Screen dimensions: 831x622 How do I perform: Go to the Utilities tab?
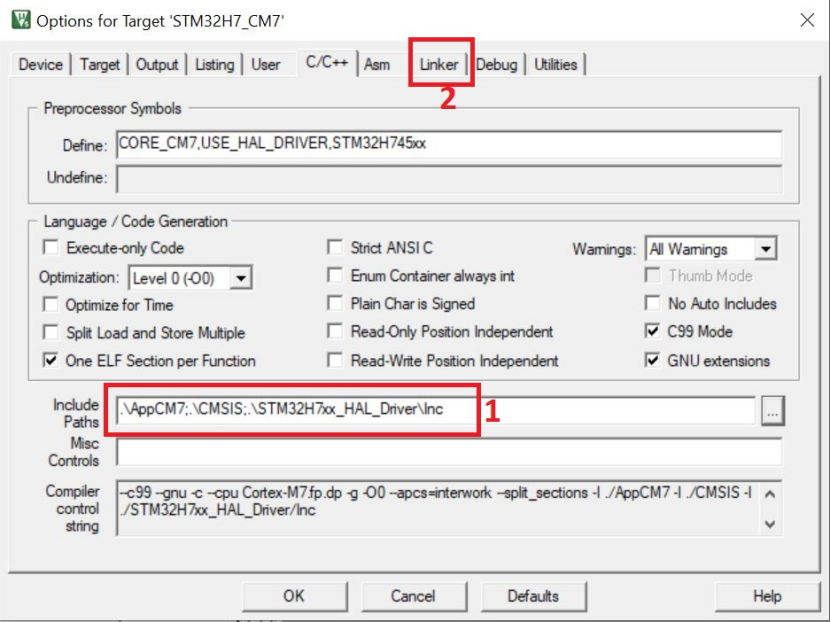[555, 63]
